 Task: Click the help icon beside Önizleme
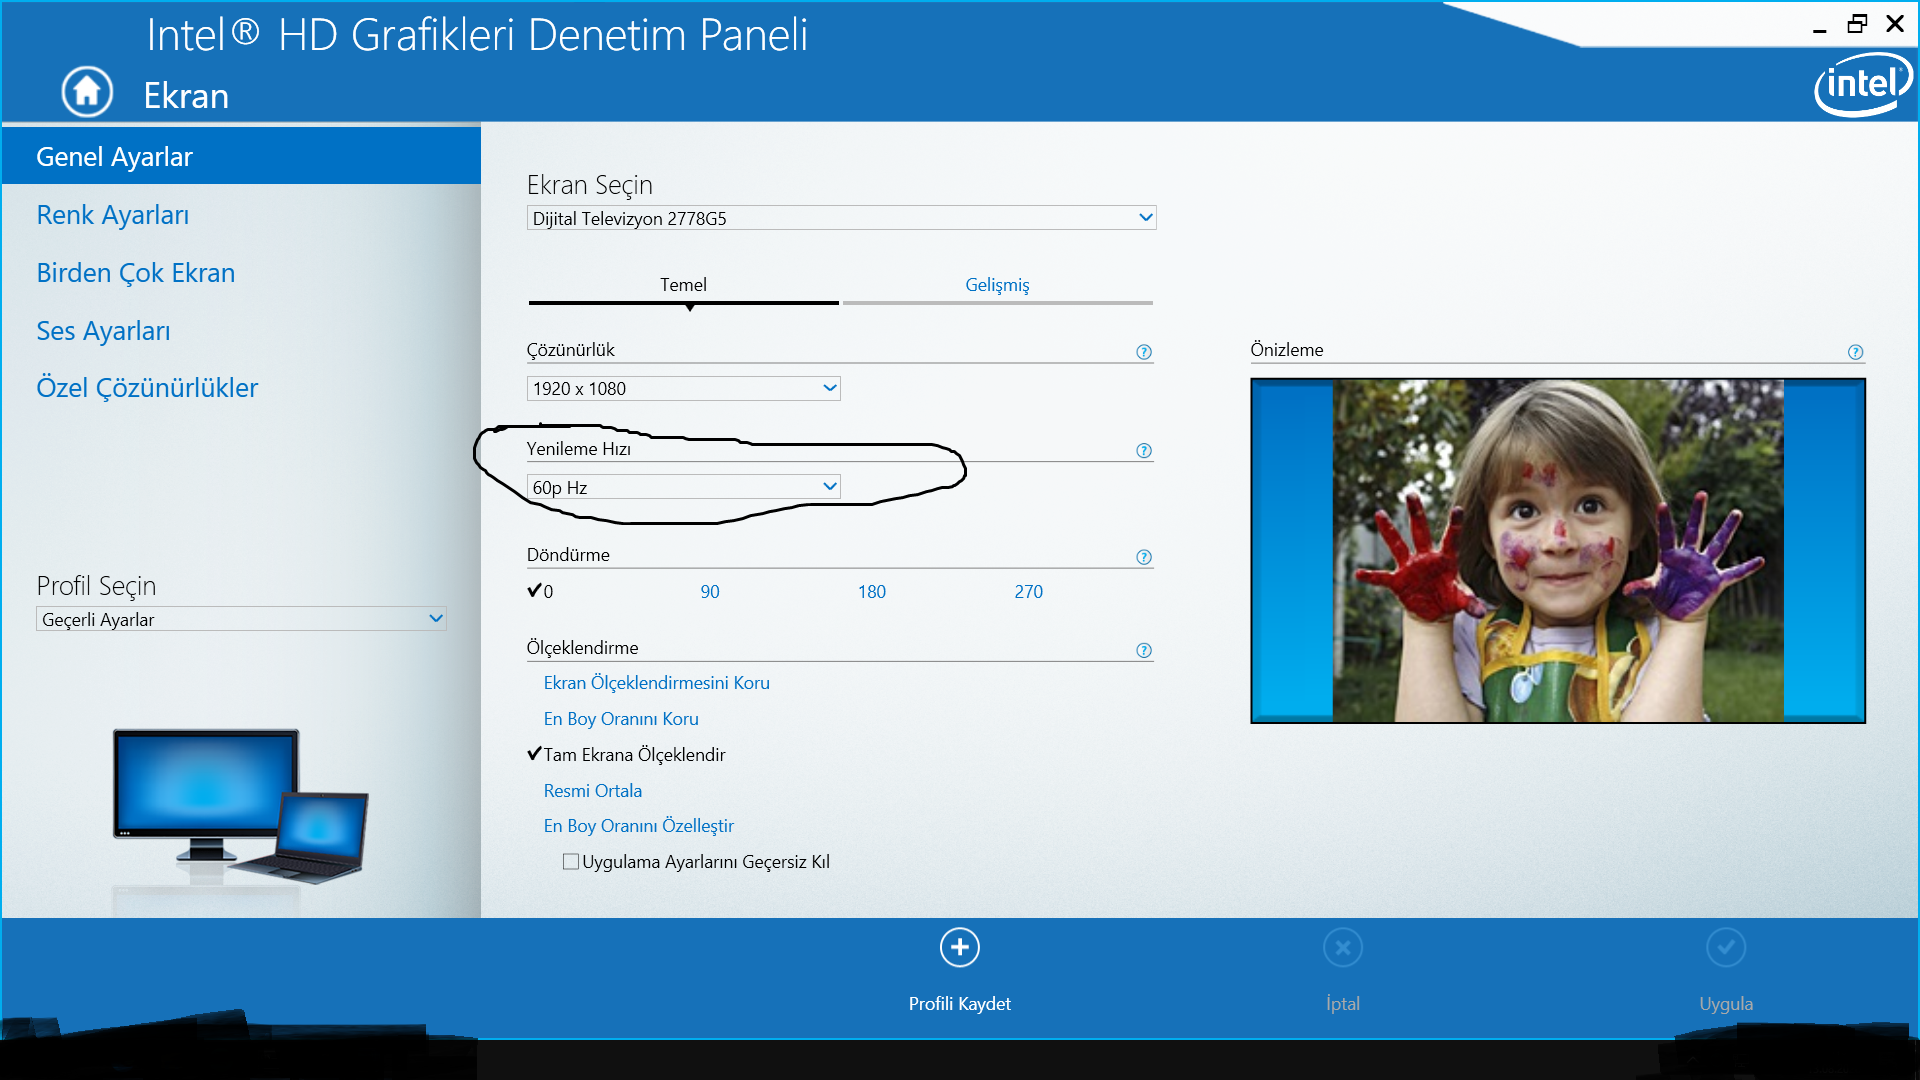pyautogui.click(x=1855, y=352)
